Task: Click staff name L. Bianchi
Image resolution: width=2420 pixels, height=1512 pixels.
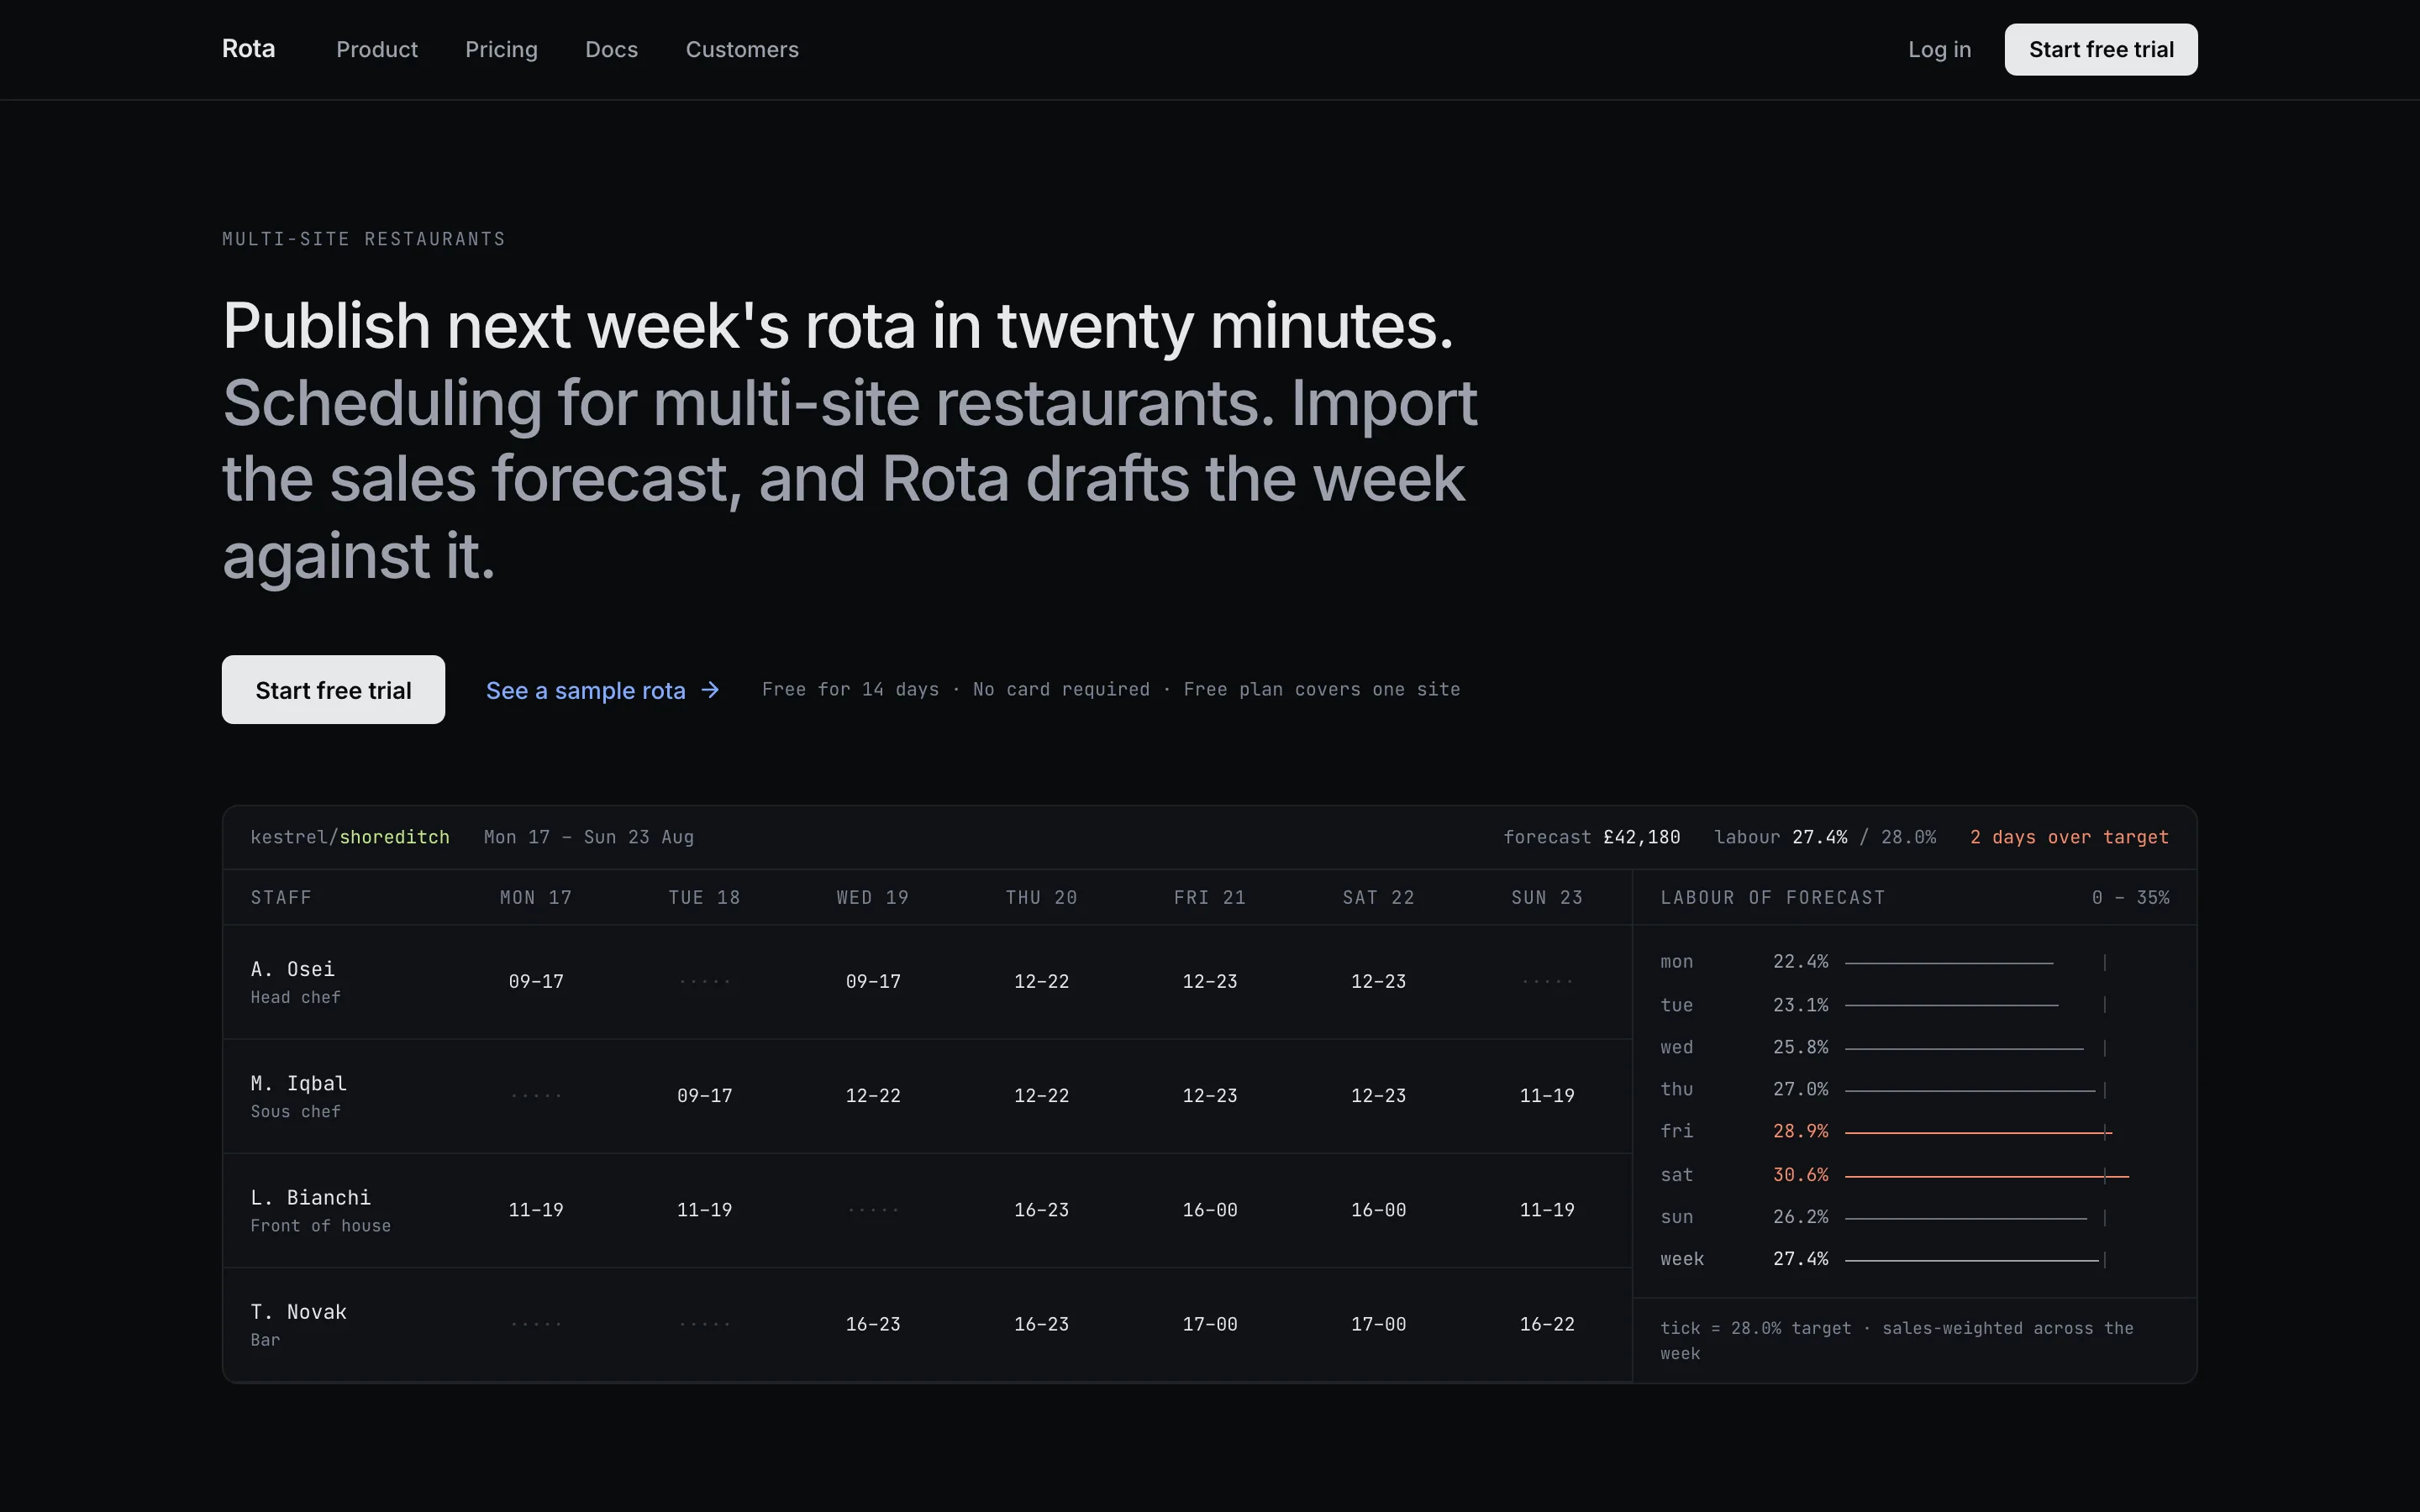Action: (311, 1197)
